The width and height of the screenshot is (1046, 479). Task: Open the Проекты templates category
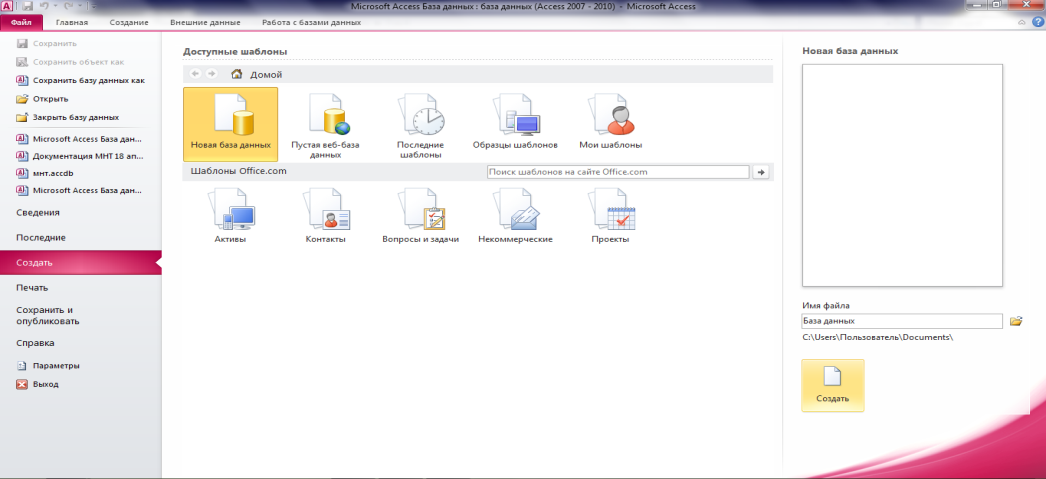tap(610, 216)
